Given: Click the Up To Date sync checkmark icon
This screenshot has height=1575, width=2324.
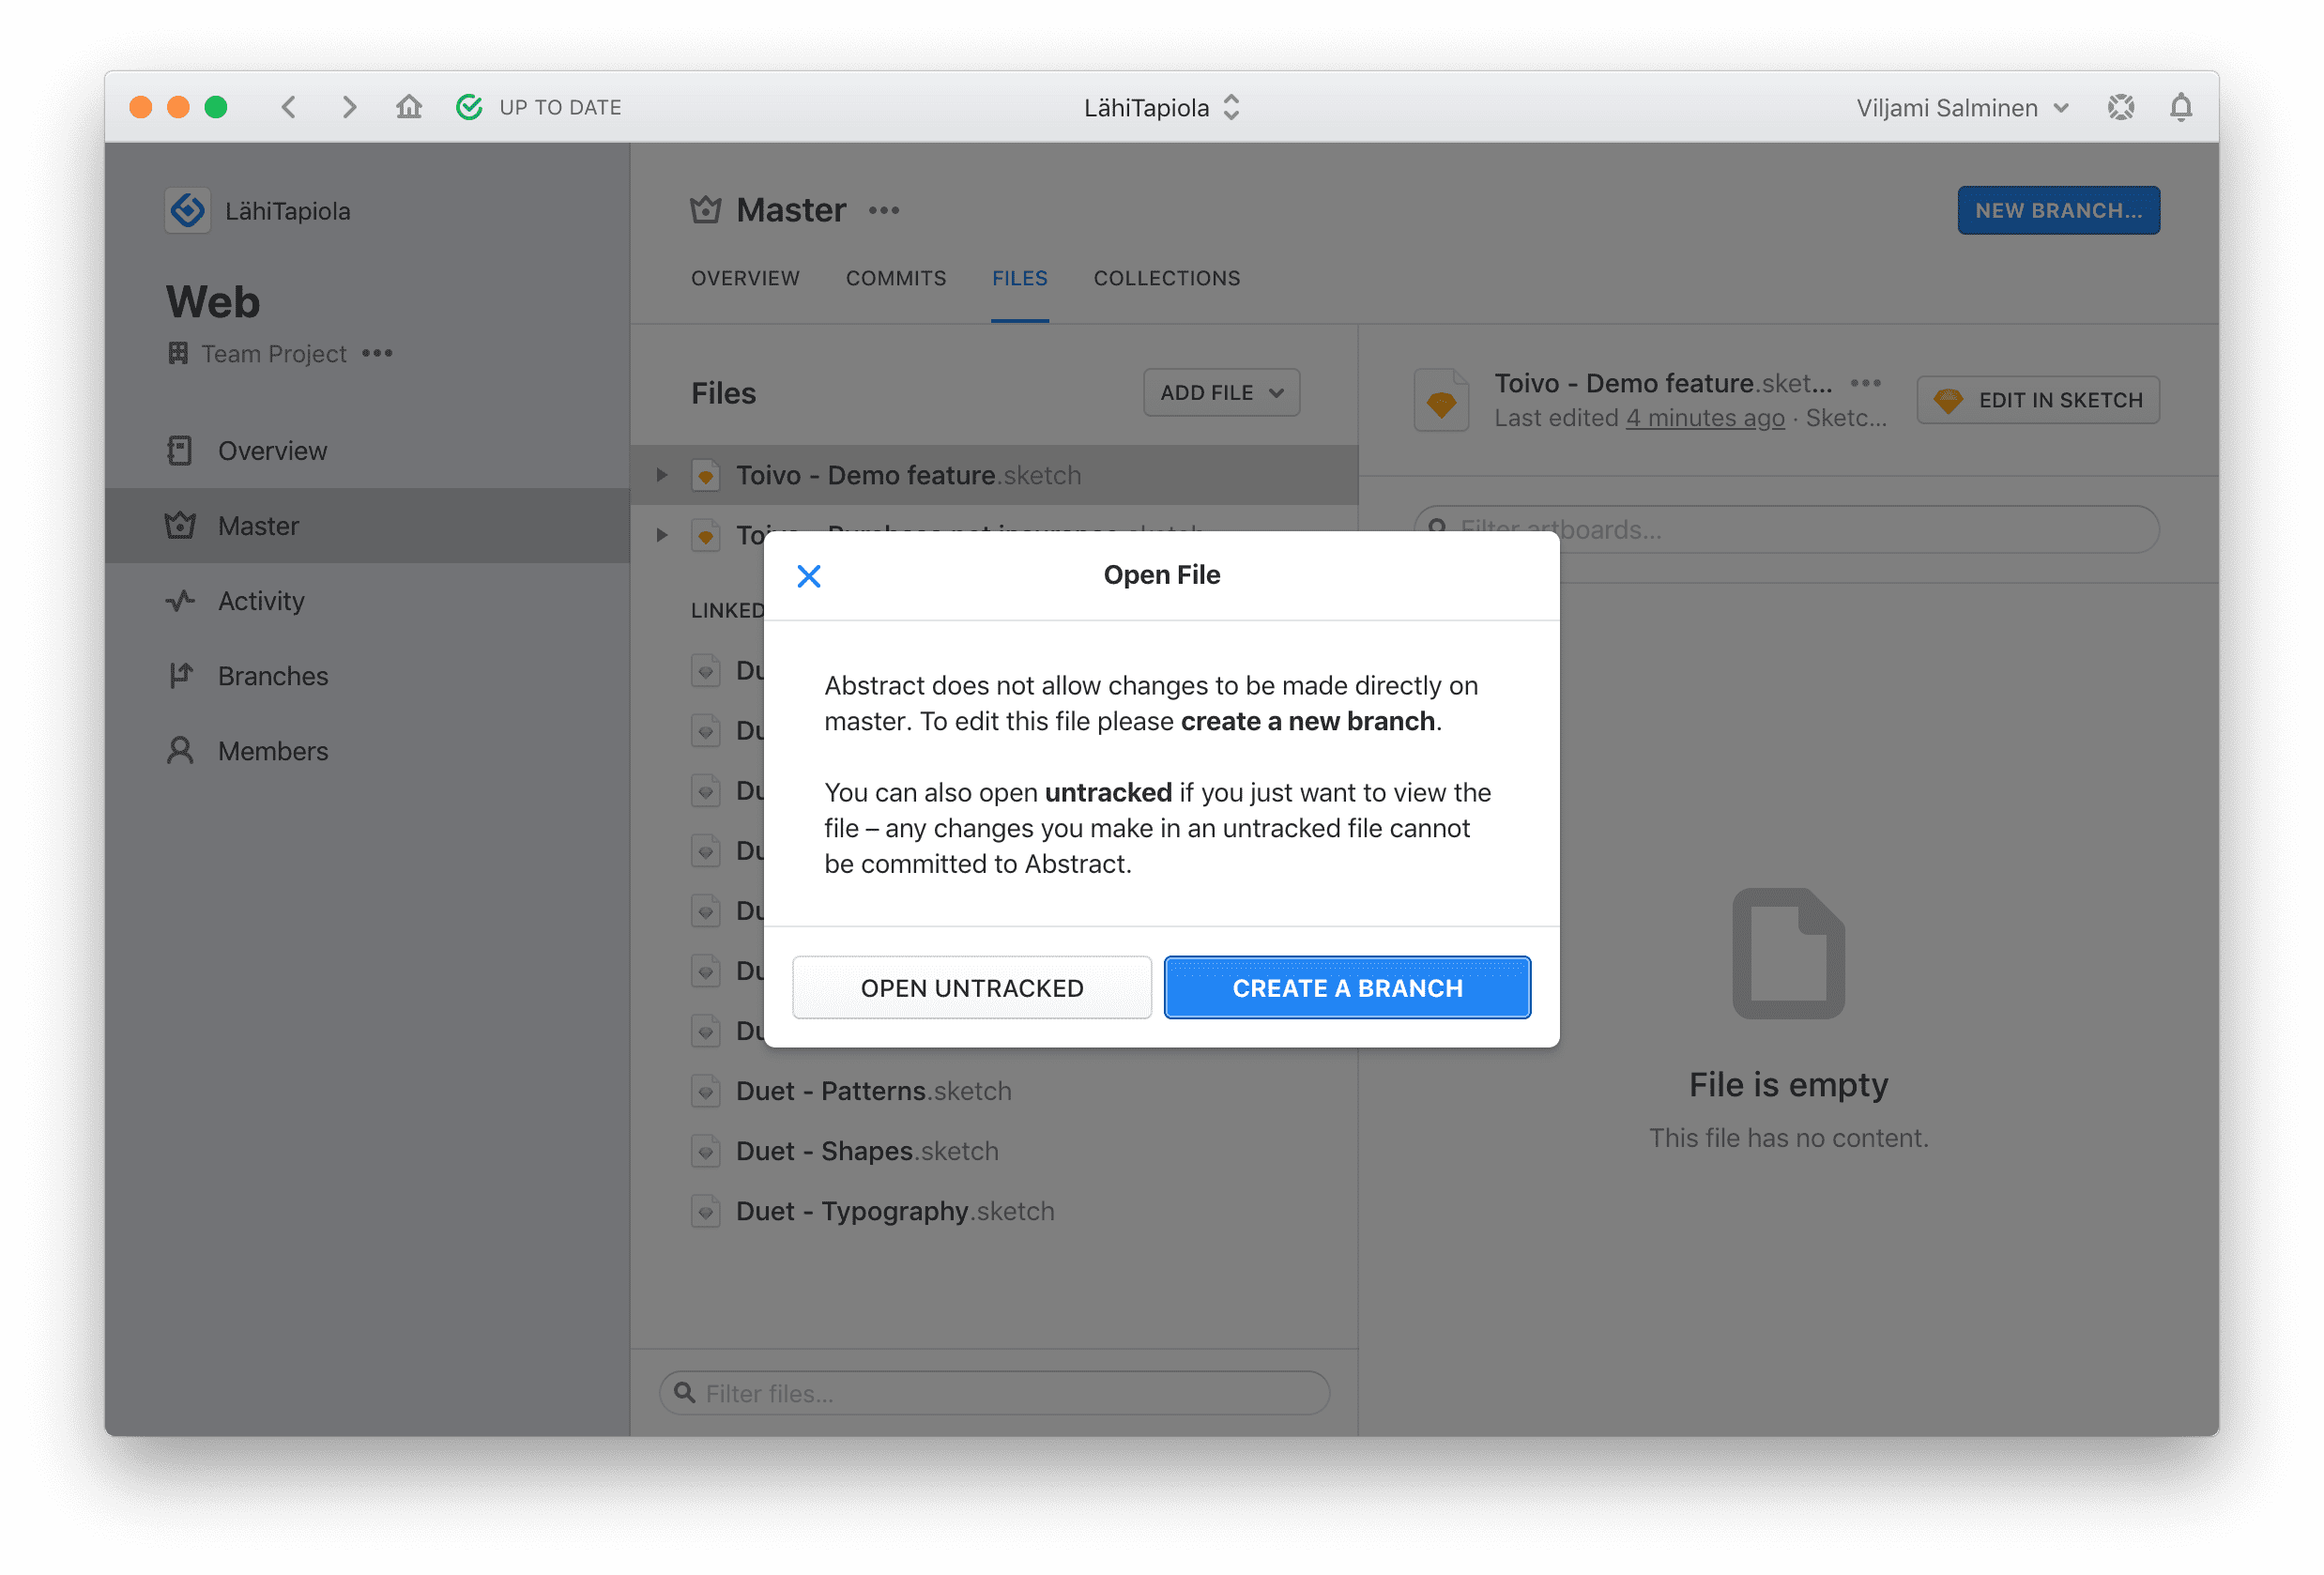Looking at the screenshot, I should click(469, 107).
